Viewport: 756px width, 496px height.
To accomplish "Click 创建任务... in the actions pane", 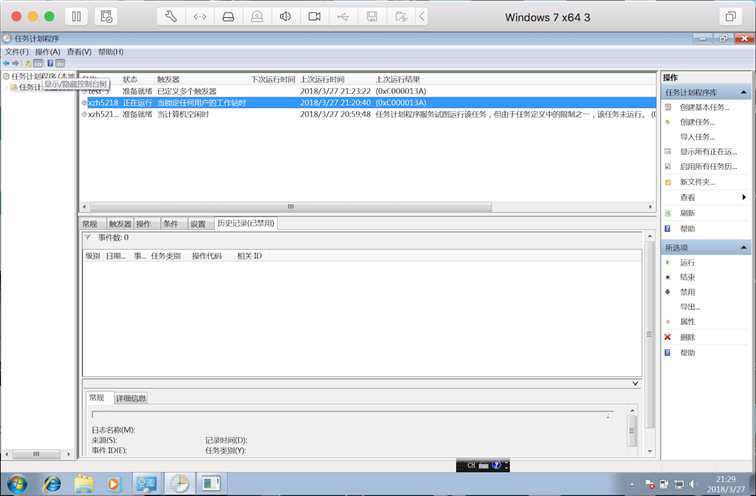I will [698, 122].
